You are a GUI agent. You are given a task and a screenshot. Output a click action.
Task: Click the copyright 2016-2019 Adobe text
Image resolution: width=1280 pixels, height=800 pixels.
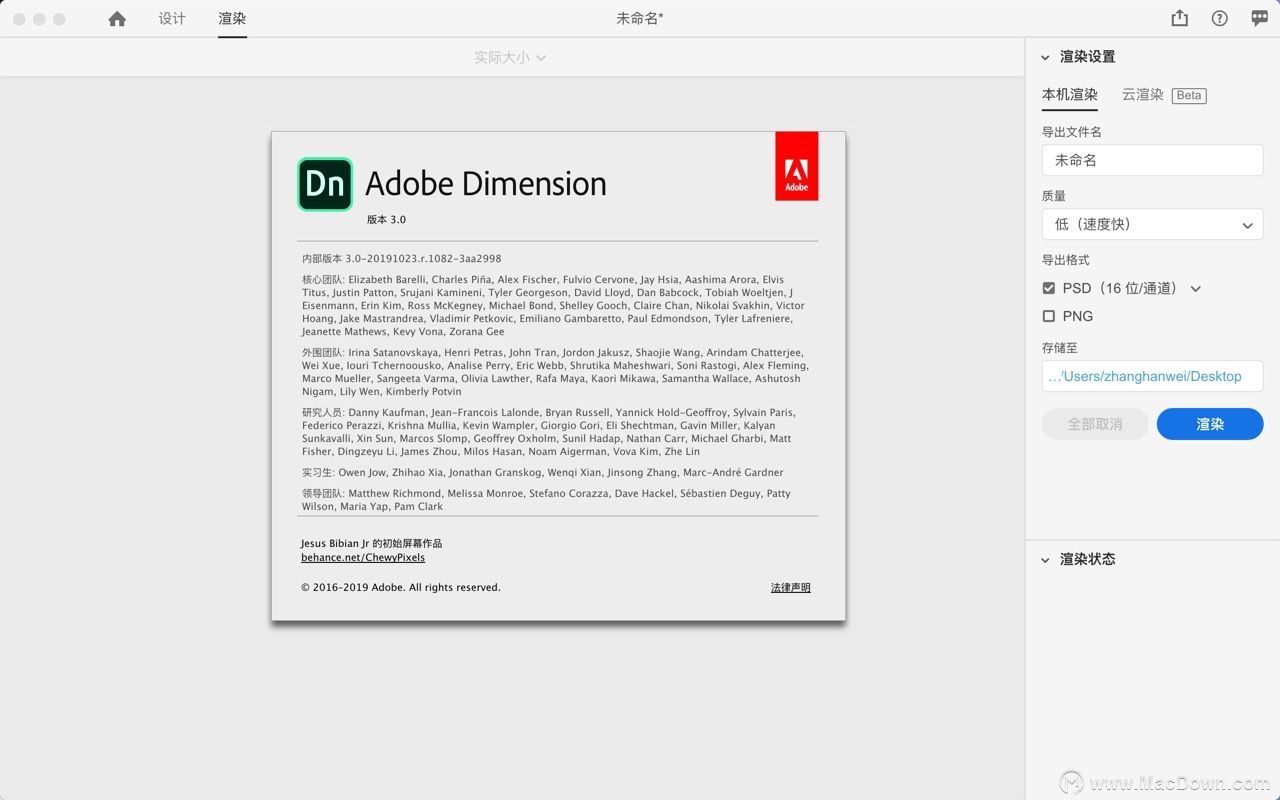[401, 588]
